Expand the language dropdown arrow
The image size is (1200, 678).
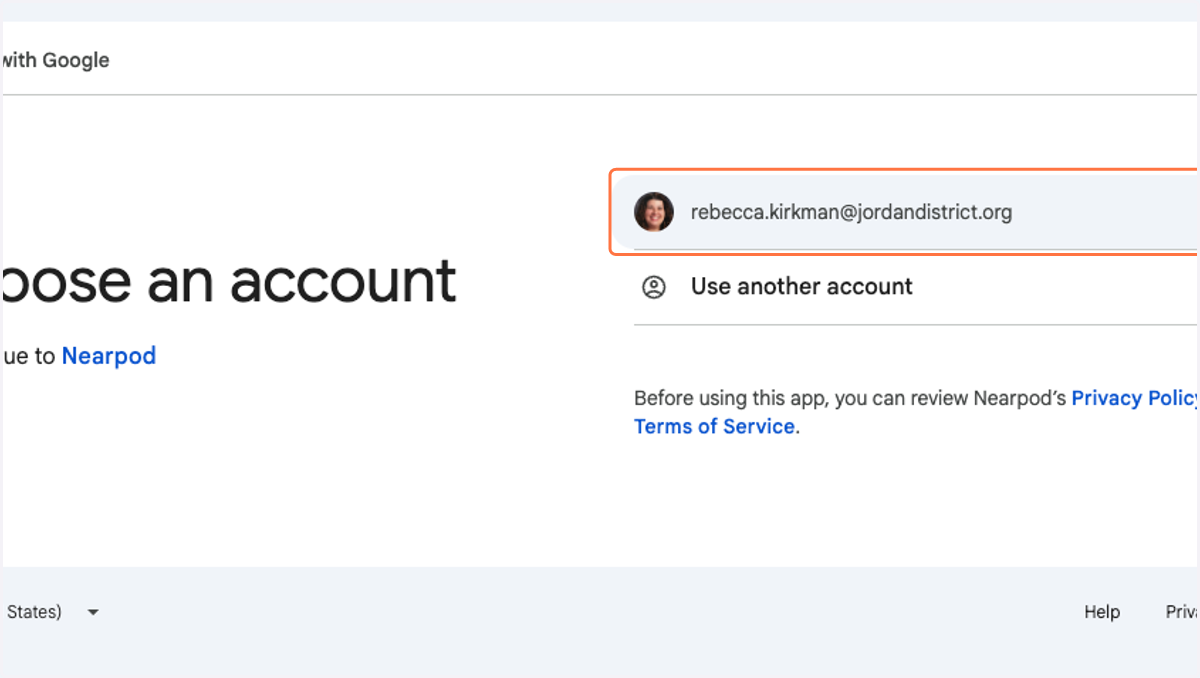(x=93, y=612)
